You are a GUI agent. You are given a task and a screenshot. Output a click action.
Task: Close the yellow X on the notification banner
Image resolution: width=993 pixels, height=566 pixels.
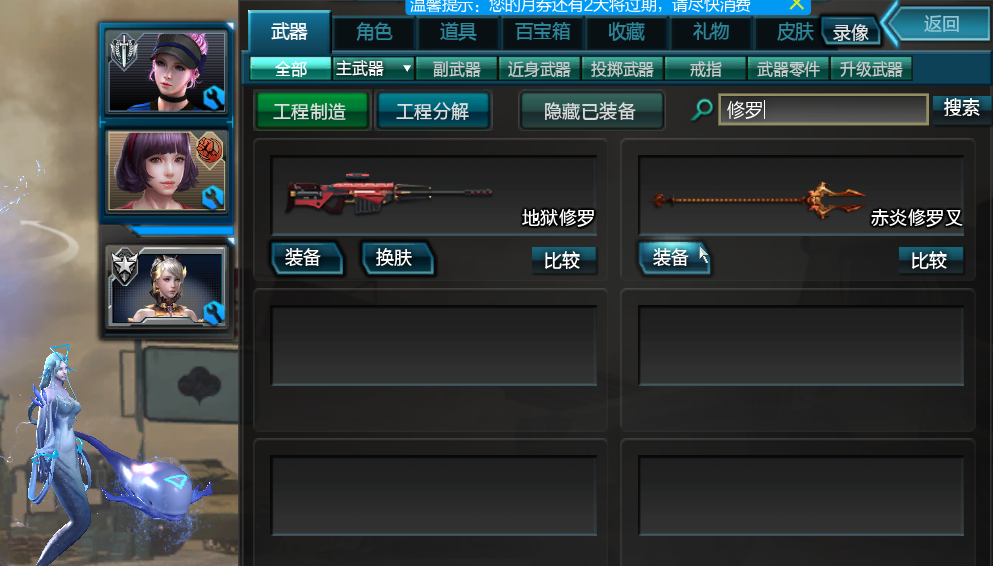pyautogui.click(x=797, y=5)
